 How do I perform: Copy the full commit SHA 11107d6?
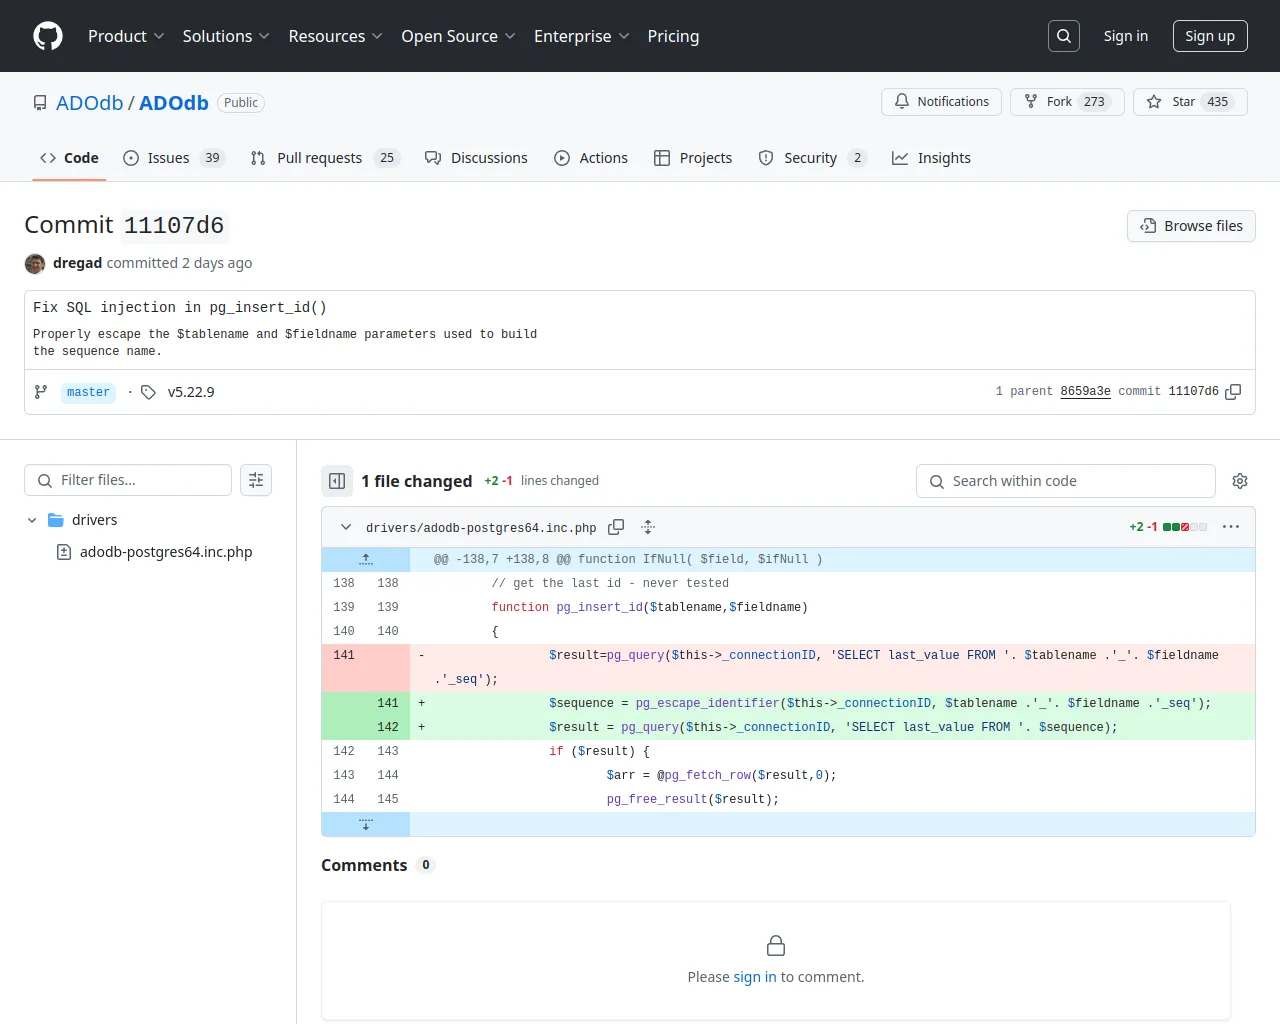[x=1233, y=392]
